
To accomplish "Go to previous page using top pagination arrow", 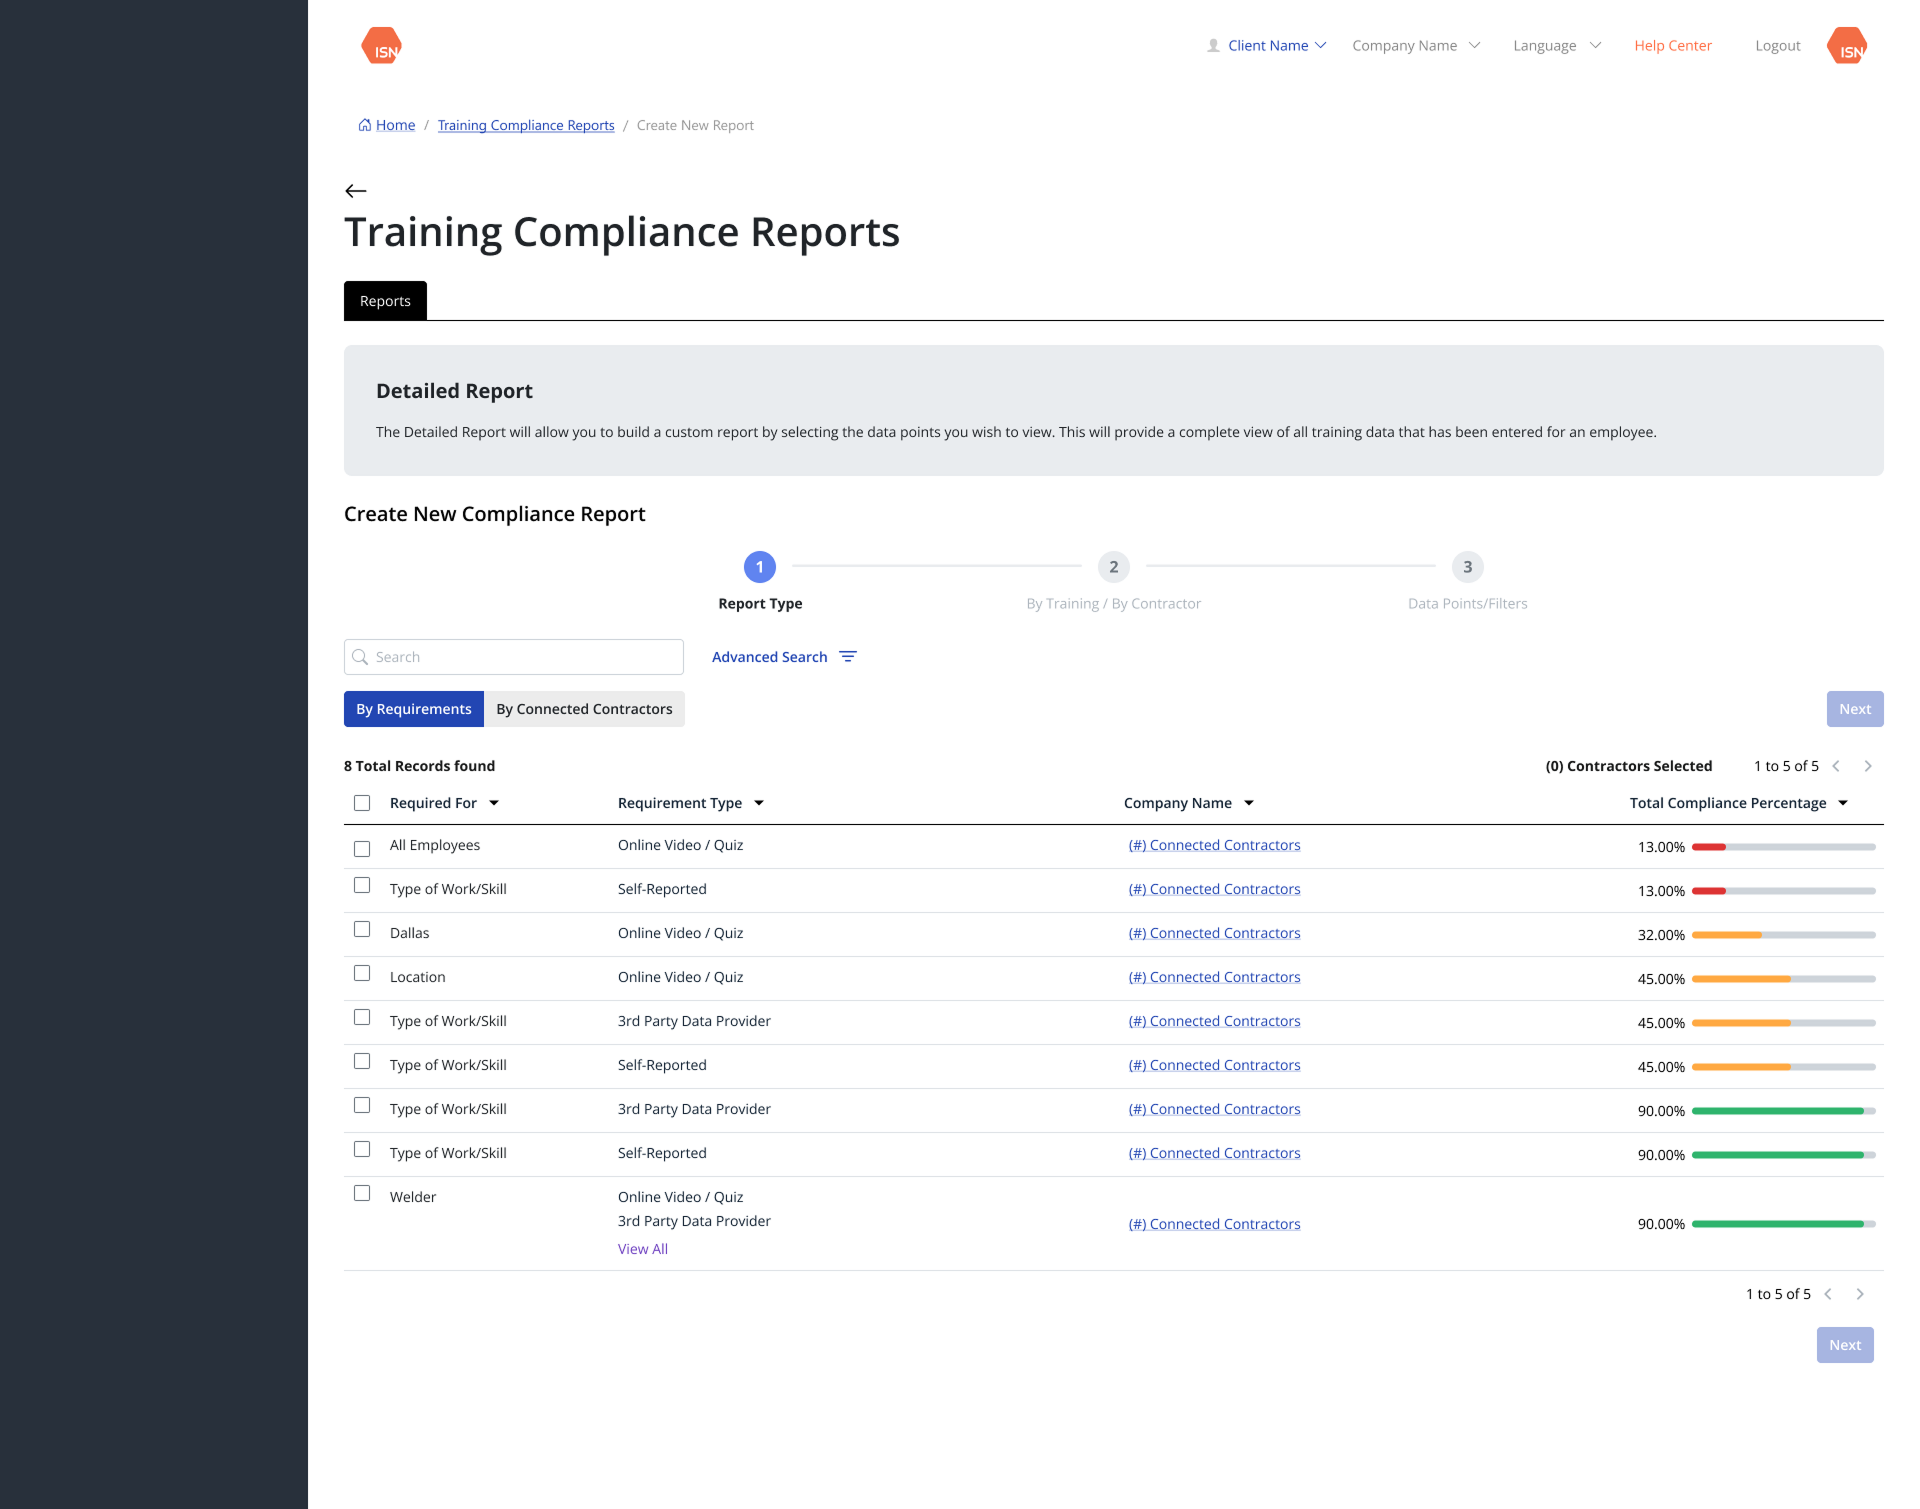I will [1836, 766].
